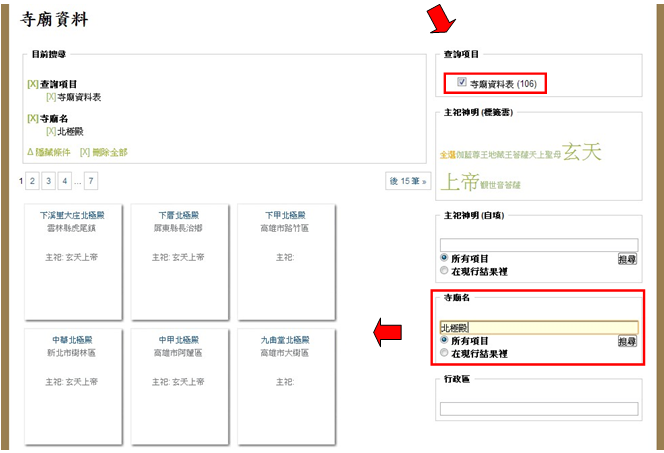Remove the 查詢項目 filter via its [X]
The image size is (664, 453).
(x=32, y=84)
